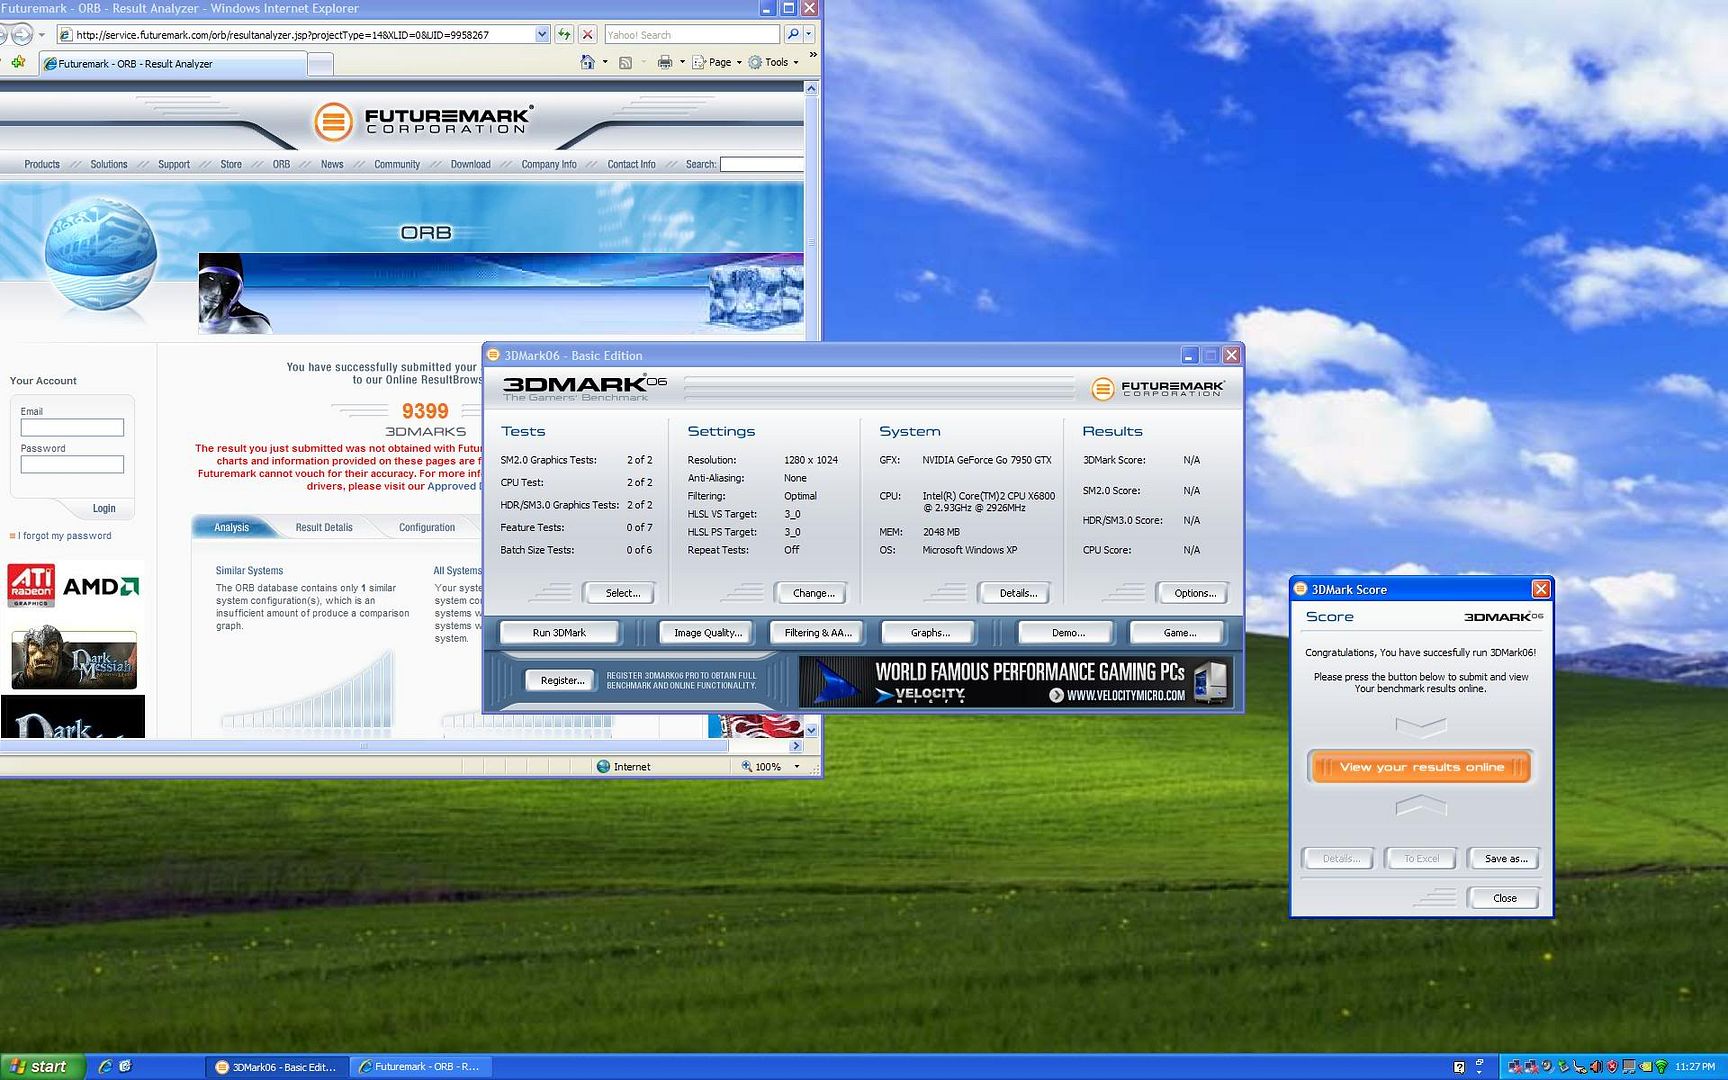
Task: Show more IE toolbar commands chevron
Action: pyautogui.click(x=812, y=56)
